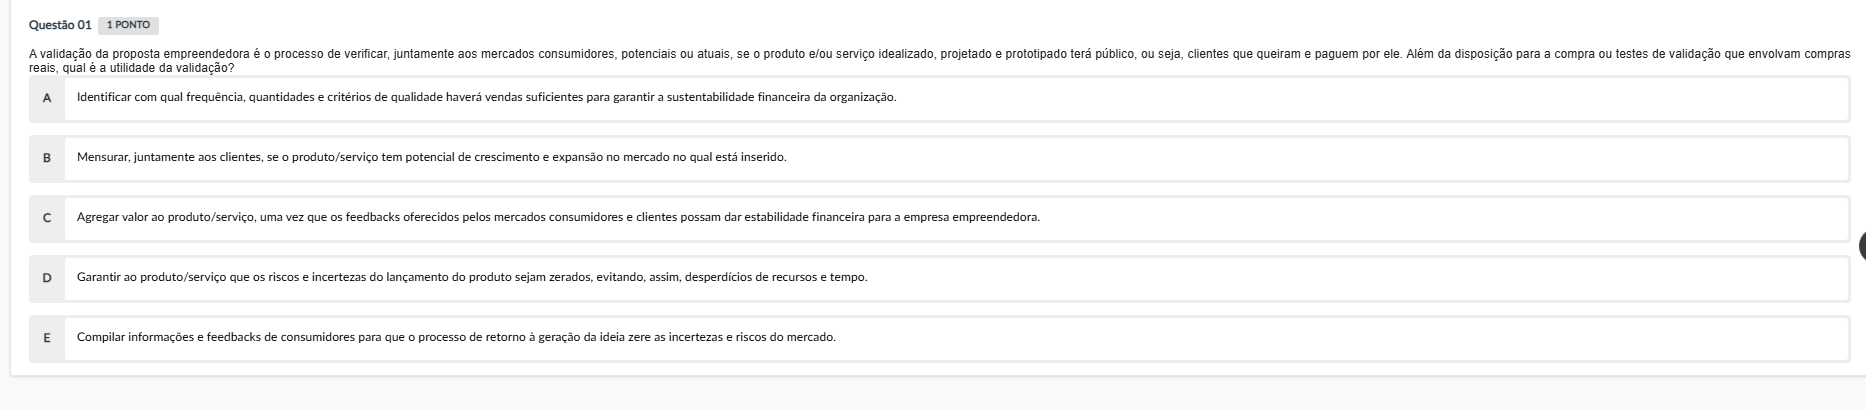Select the letter A option badge

pos(47,98)
